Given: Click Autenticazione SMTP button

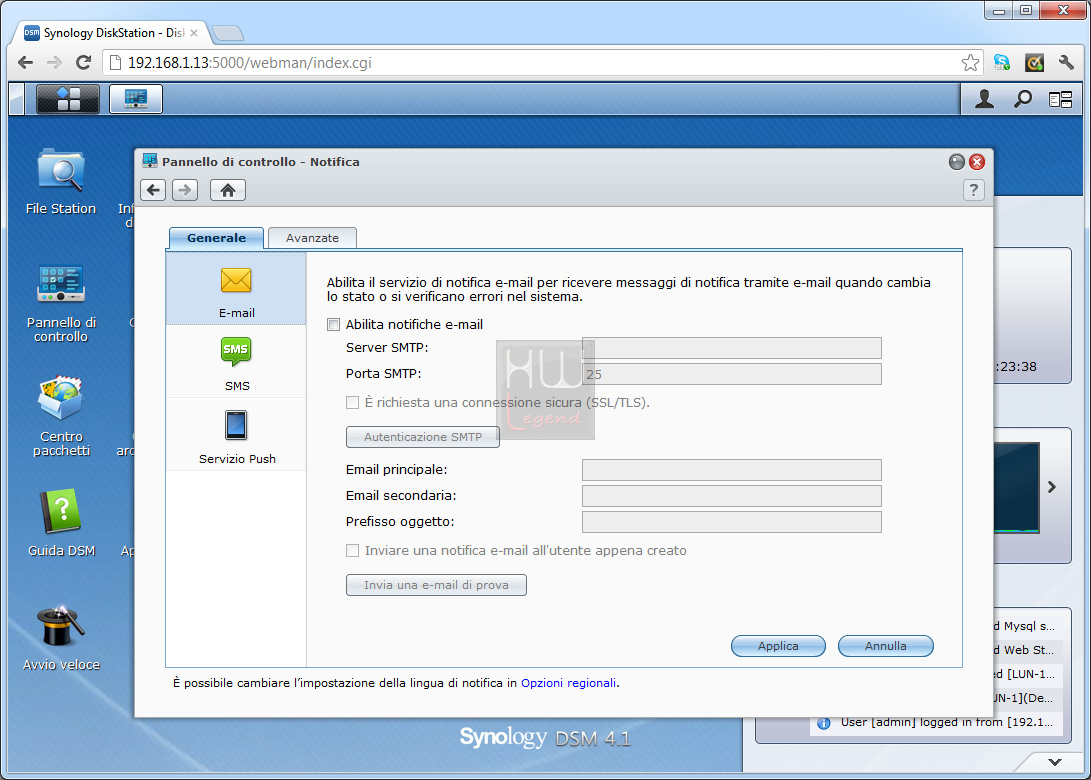Looking at the screenshot, I should click(423, 437).
